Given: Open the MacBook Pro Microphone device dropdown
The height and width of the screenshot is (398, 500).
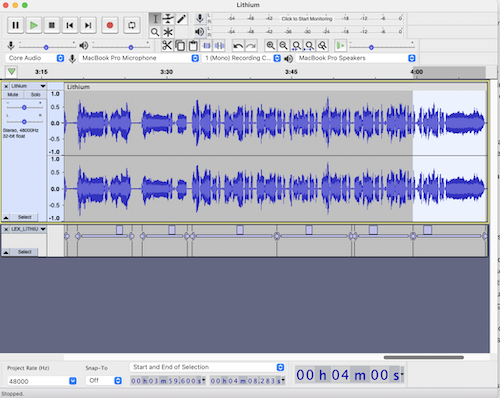Looking at the screenshot, I should tap(139, 58).
